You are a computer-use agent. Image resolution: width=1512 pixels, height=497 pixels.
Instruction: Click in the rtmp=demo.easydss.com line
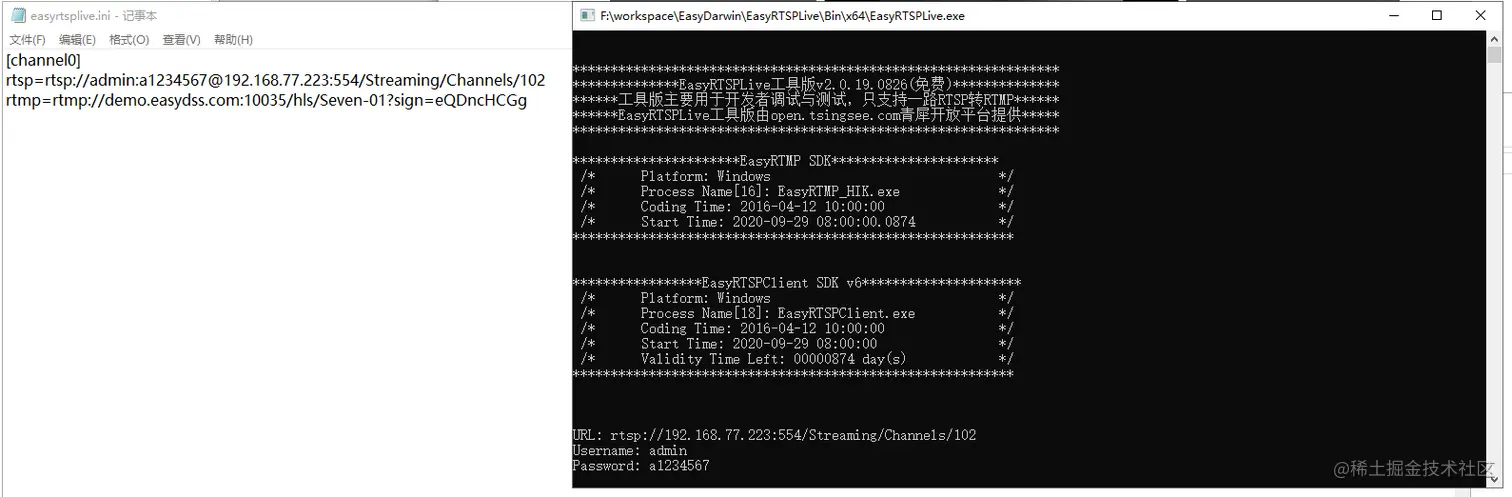pyautogui.click(x=266, y=100)
